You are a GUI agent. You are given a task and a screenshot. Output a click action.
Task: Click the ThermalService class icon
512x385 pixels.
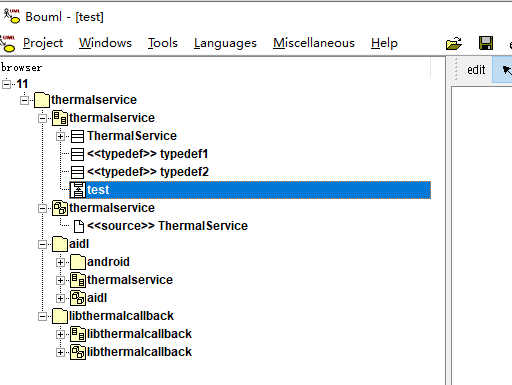point(78,136)
